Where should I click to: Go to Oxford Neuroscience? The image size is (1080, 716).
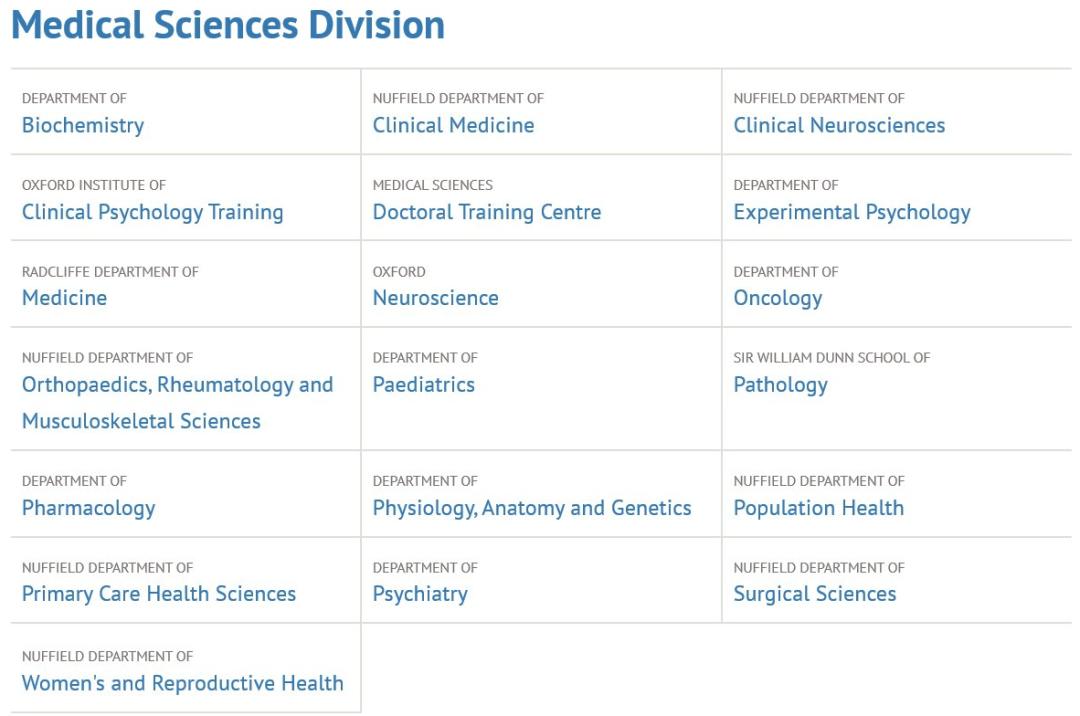coord(435,298)
